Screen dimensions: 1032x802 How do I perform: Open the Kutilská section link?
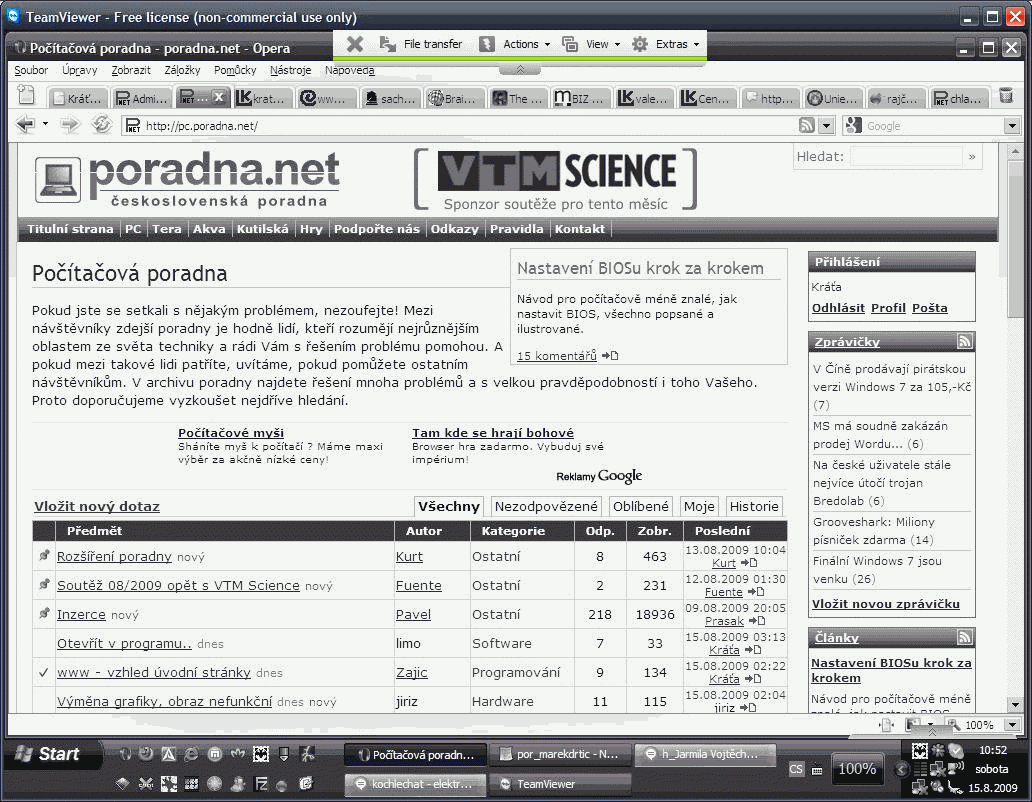coord(263,229)
